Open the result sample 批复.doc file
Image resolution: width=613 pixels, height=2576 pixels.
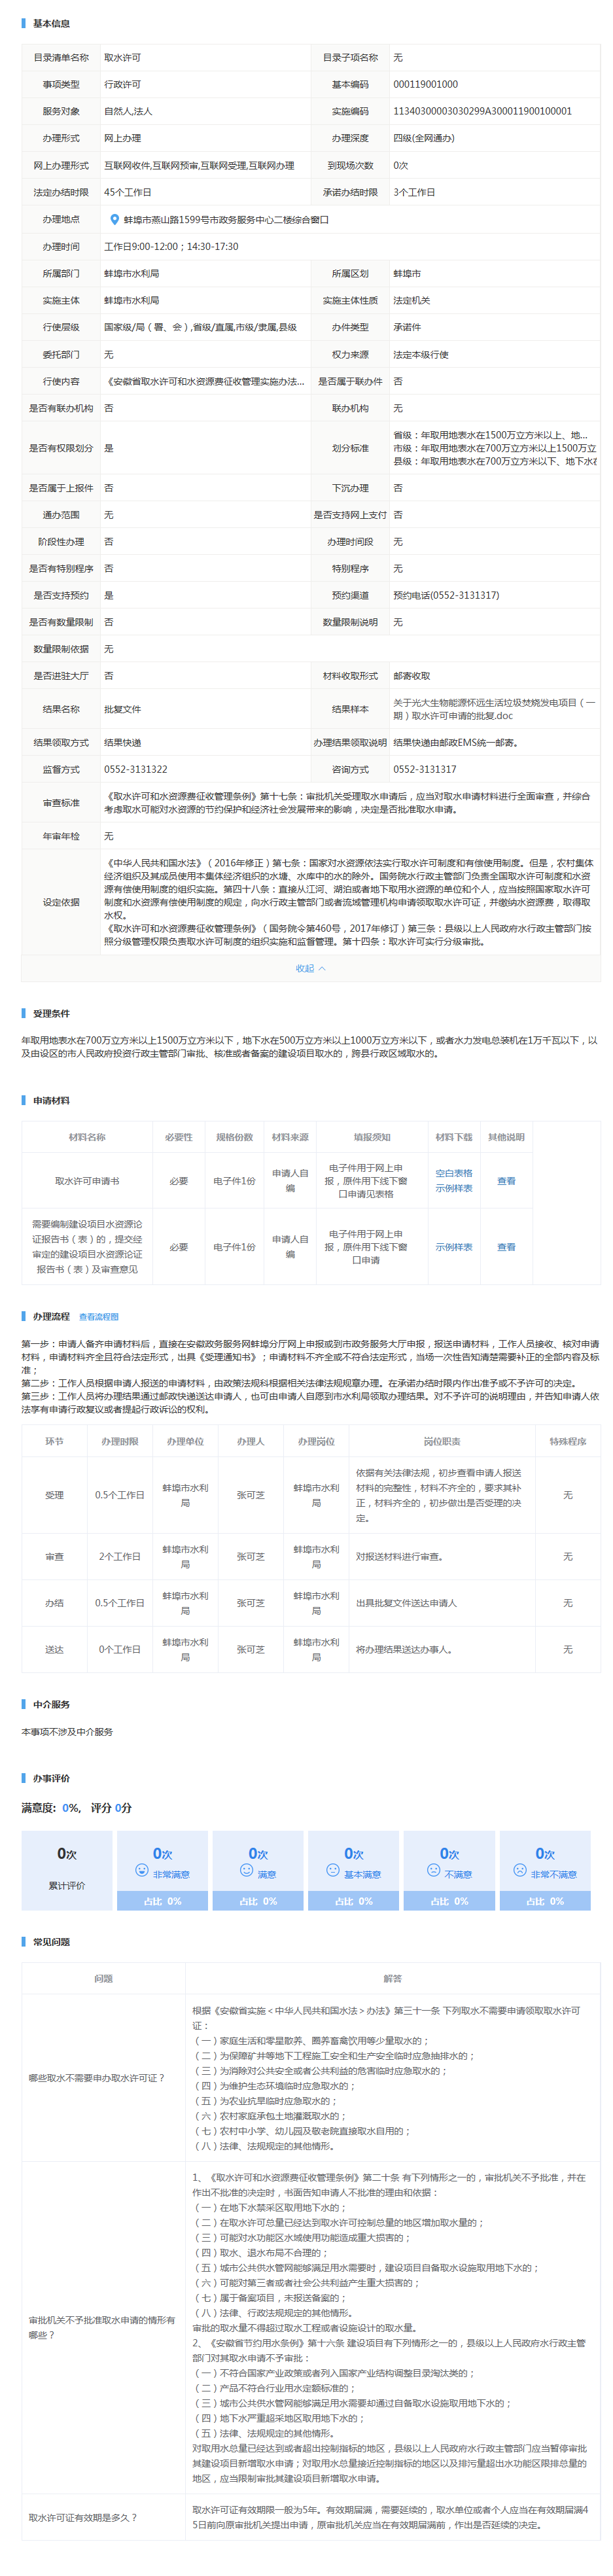[x=494, y=709]
